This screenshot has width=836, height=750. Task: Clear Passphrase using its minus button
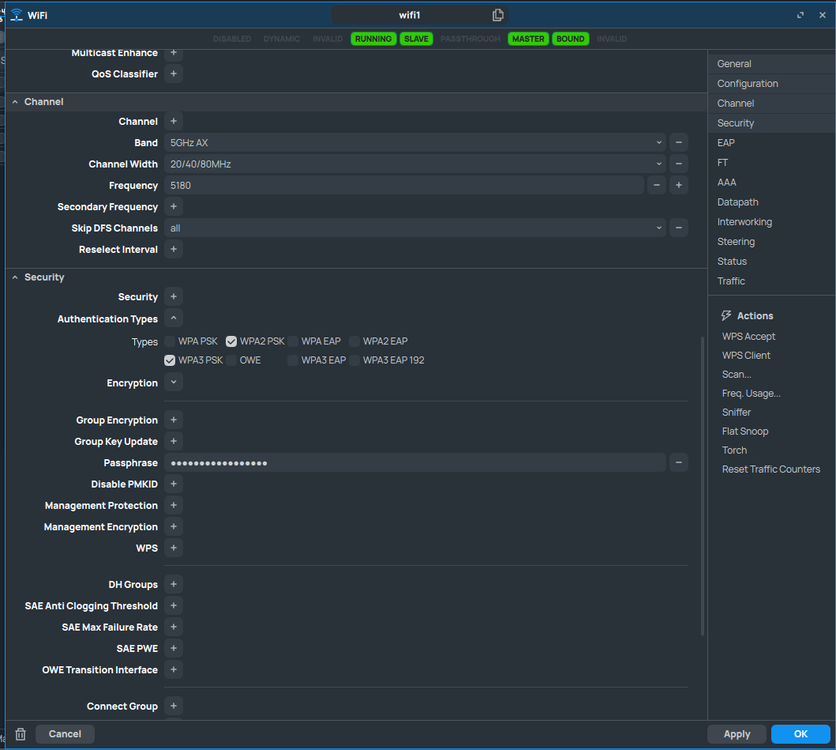pyautogui.click(x=678, y=462)
